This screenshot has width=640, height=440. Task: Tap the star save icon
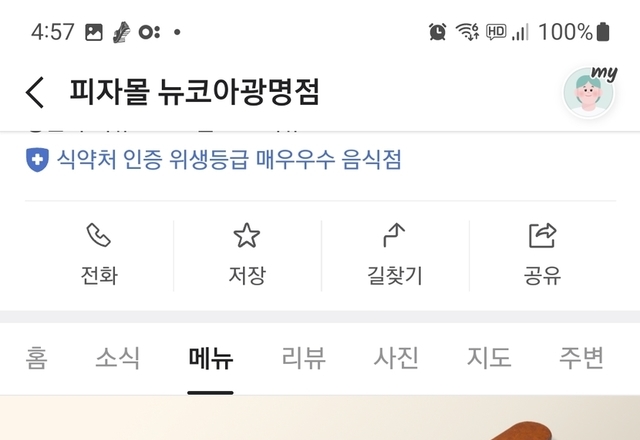[x=247, y=236]
